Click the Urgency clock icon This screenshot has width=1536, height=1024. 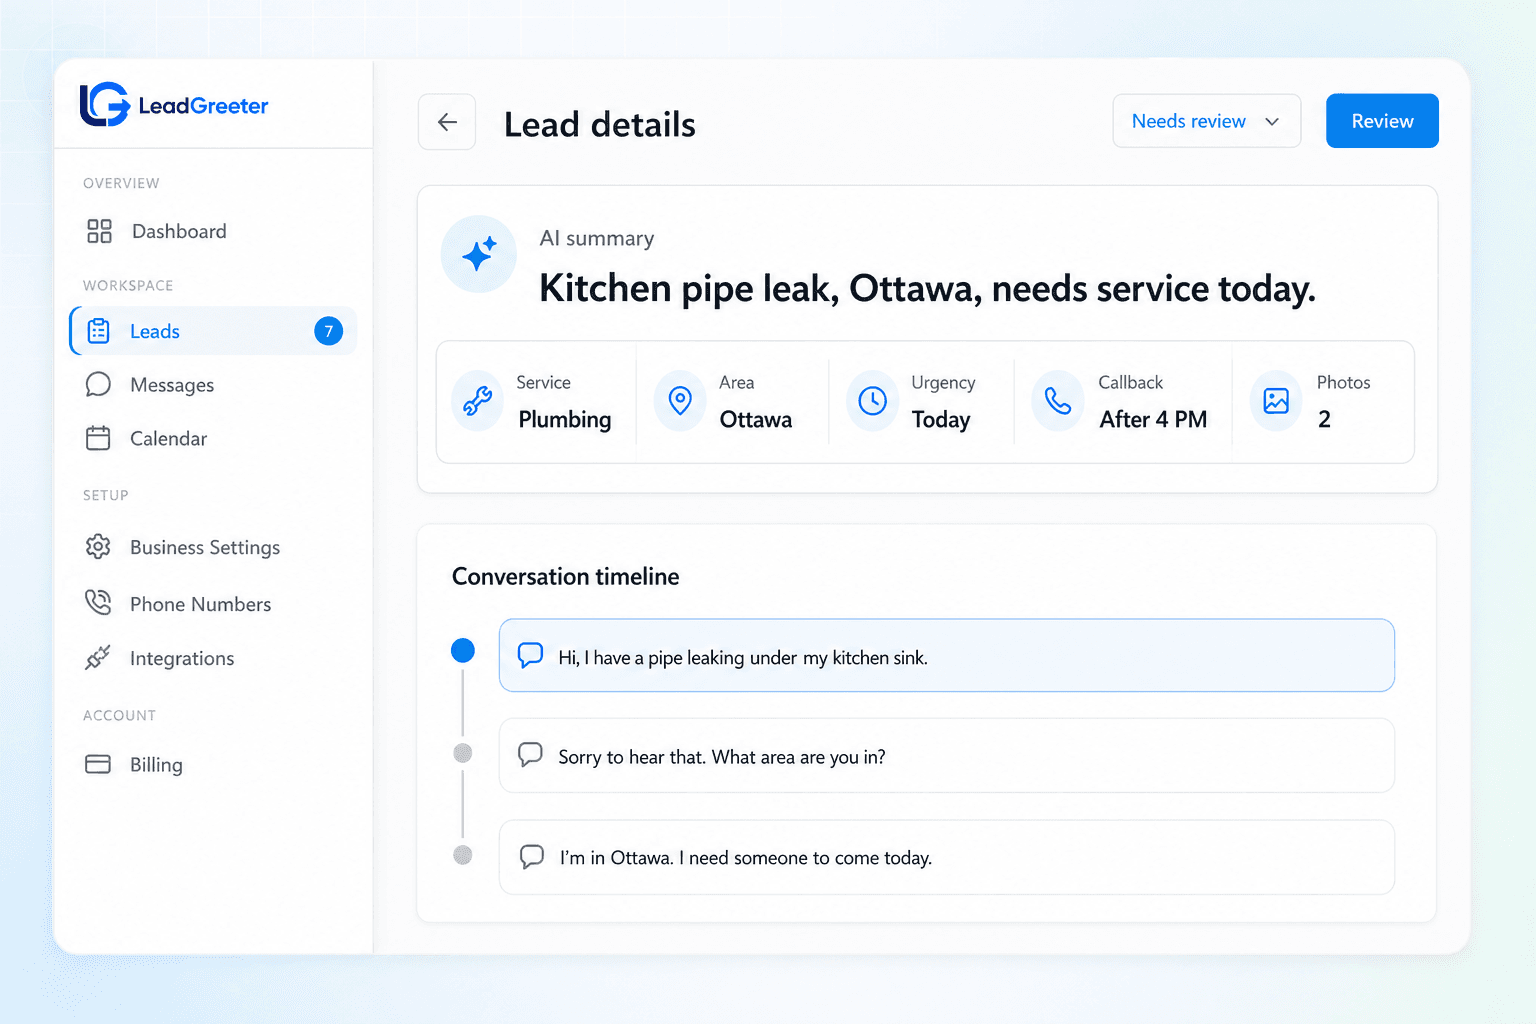pos(873,401)
